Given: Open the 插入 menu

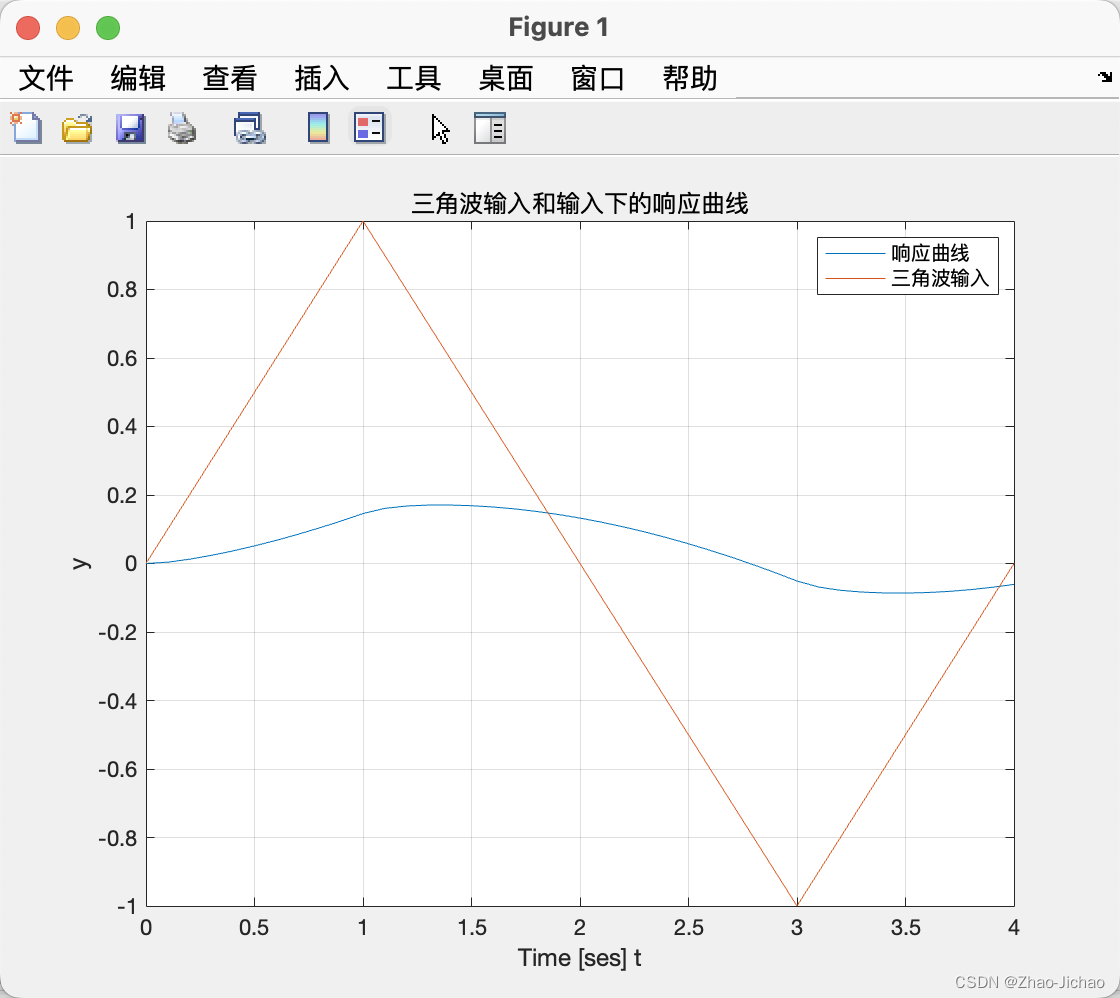Looking at the screenshot, I should point(321,78).
